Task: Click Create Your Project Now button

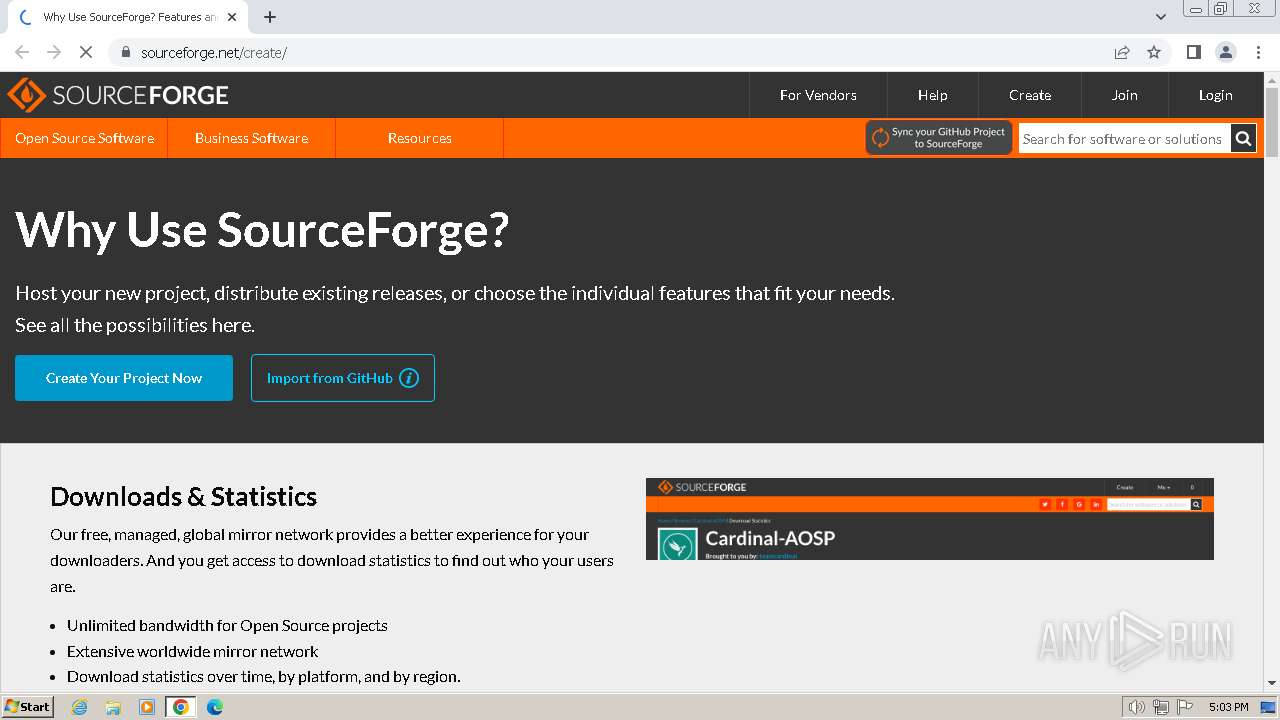Action: [124, 378]
